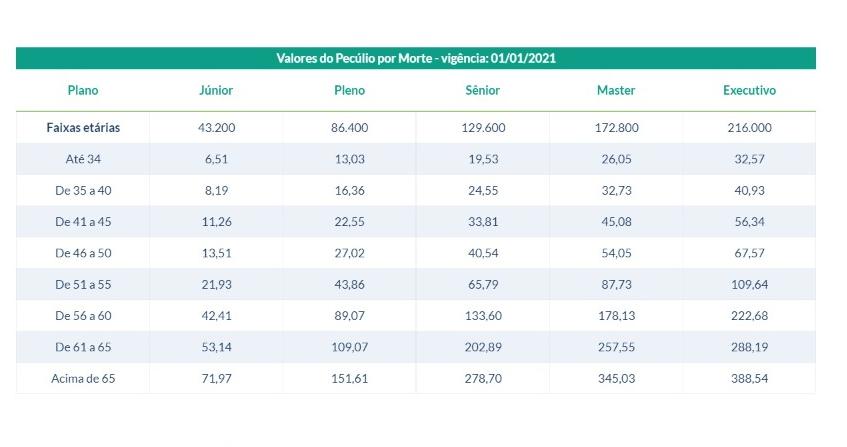Click the Faixas etárias row label
This screenshot has height=447, width=847.
(83, 128)
